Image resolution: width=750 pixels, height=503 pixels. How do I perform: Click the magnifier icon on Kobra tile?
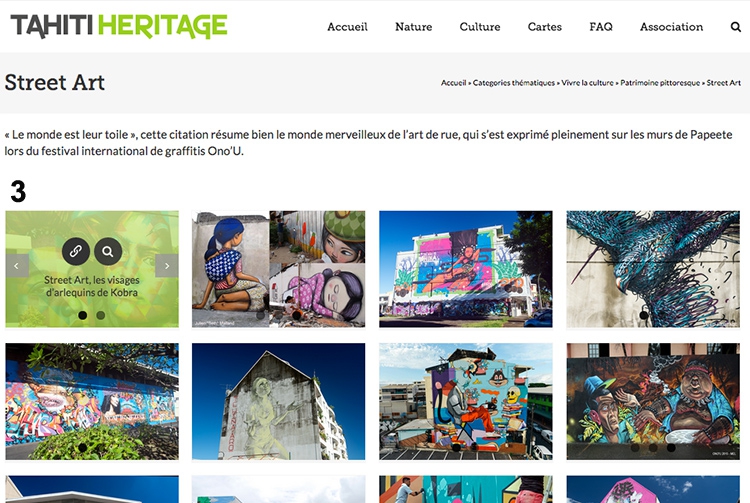tap(108, 251)
